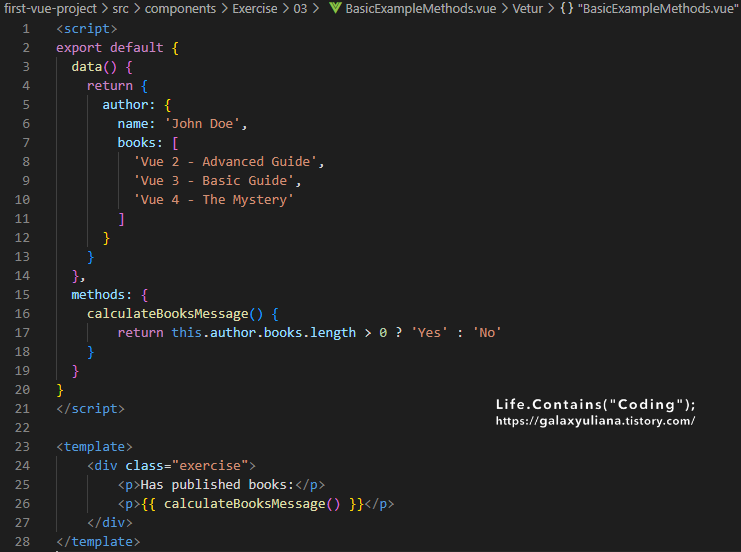Click line number 28 in the gutter
Viewport: 741px width, 552px height.
coord(22,542)
